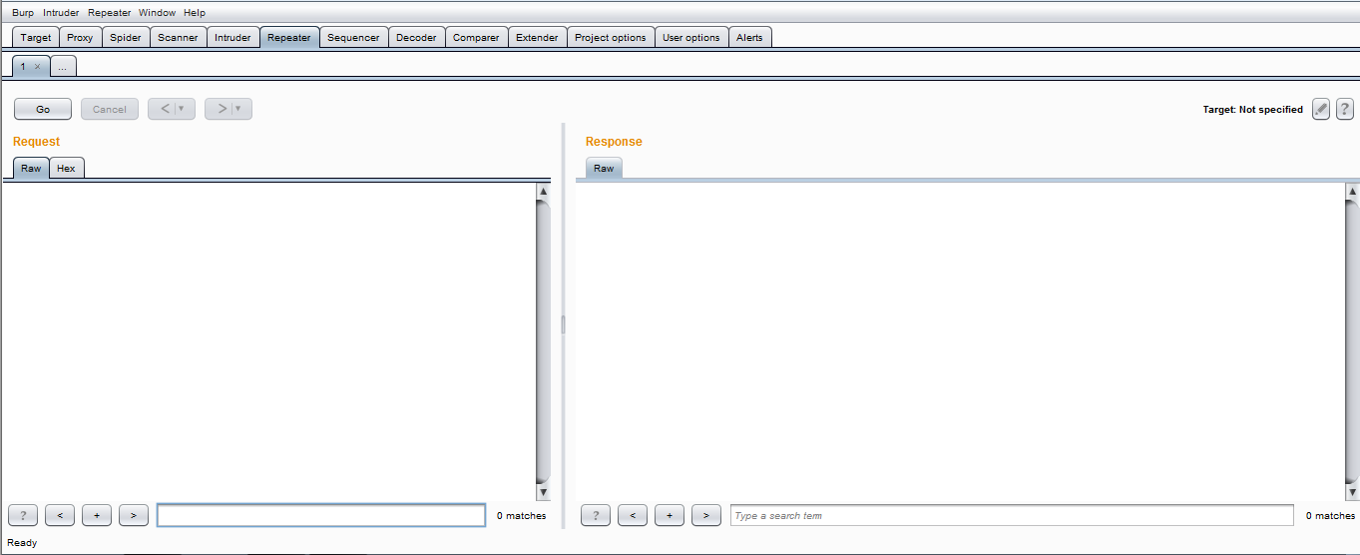Open the Alerts tab
Viewport: 1360px width, 555px height.
click(x=749, y=37)
